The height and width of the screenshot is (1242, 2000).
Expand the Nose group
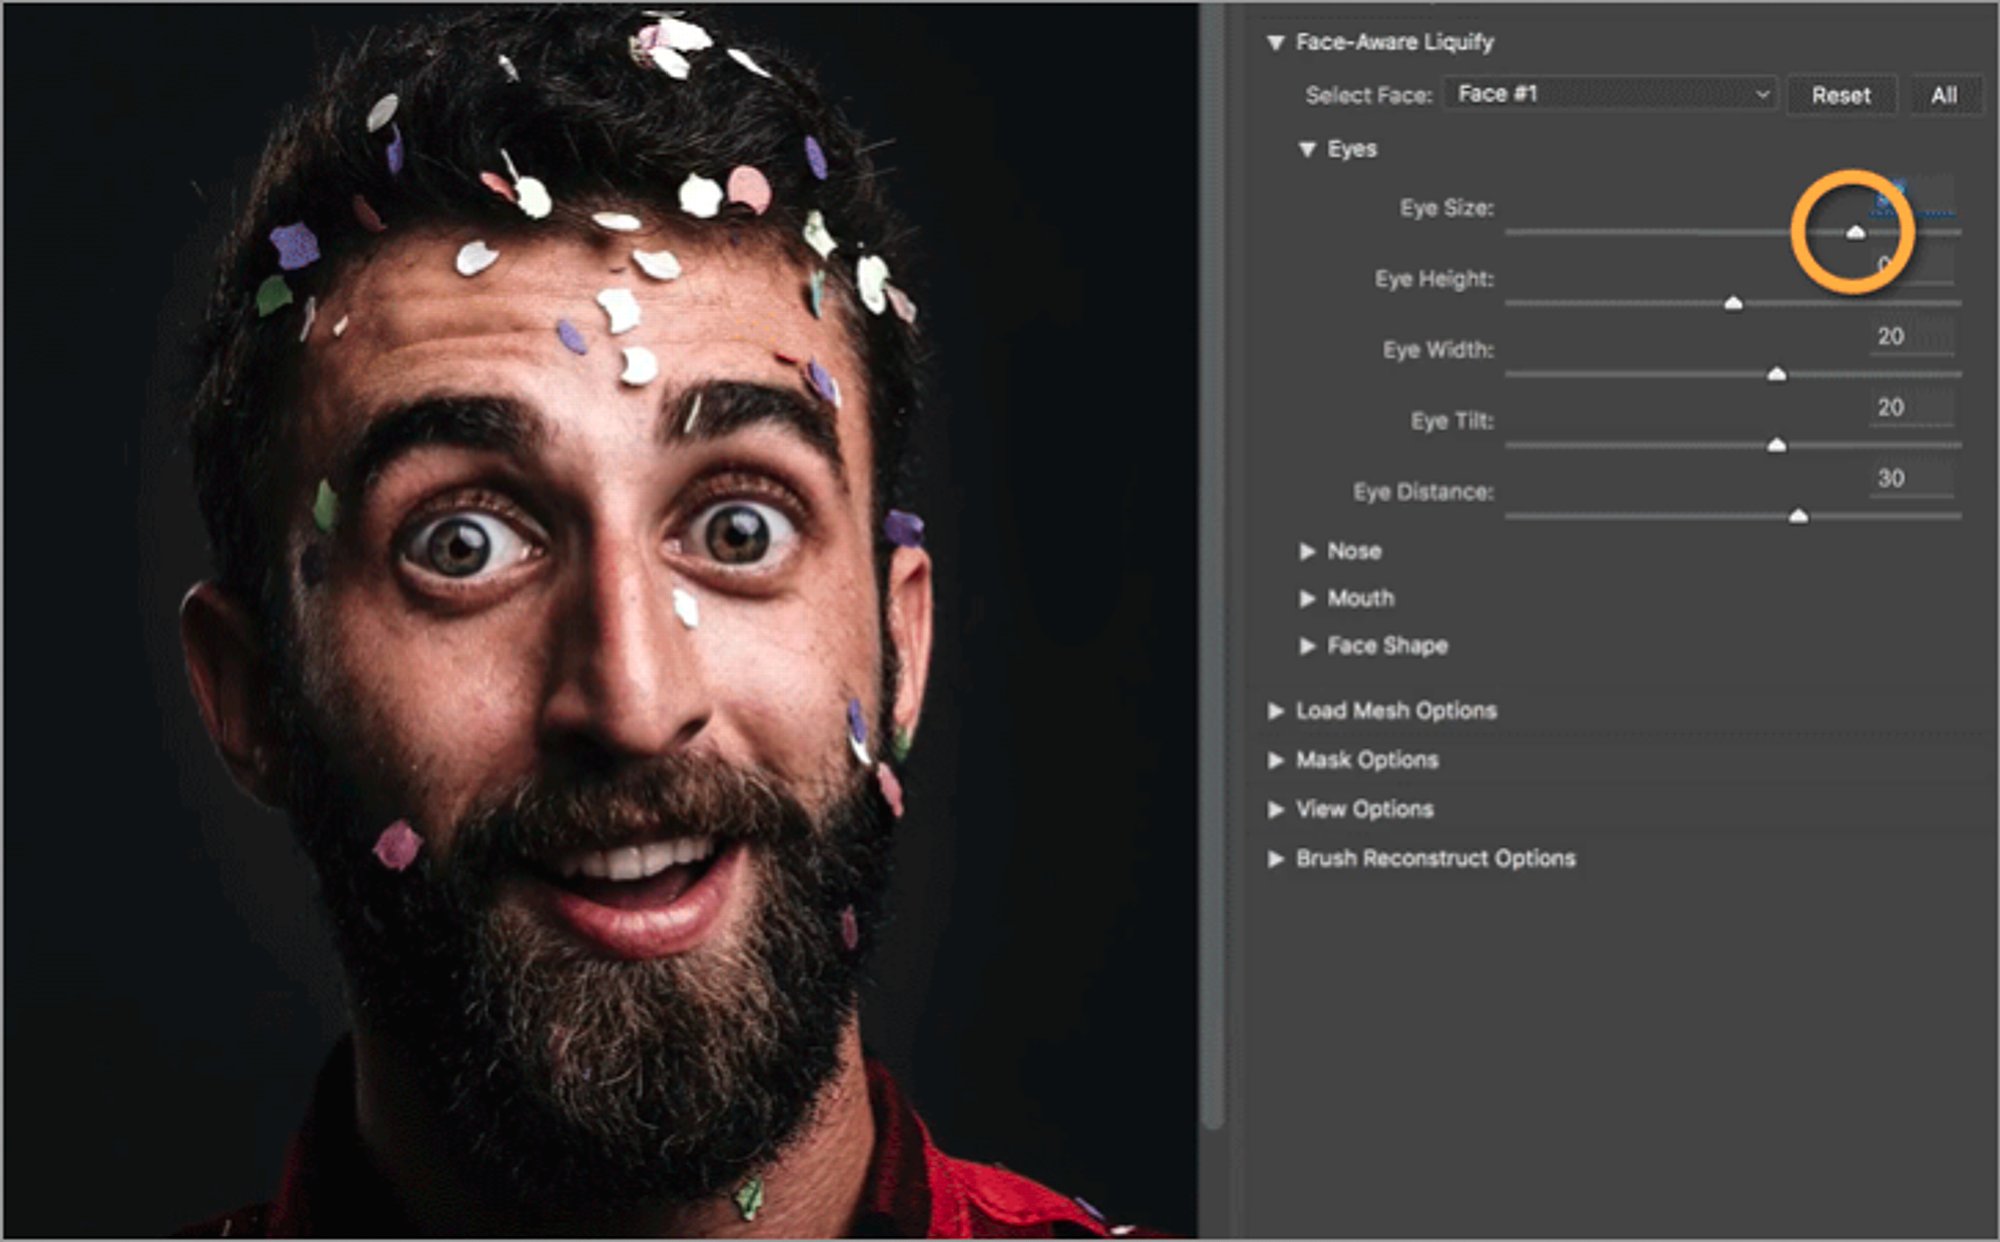(x=1307, y=551)
